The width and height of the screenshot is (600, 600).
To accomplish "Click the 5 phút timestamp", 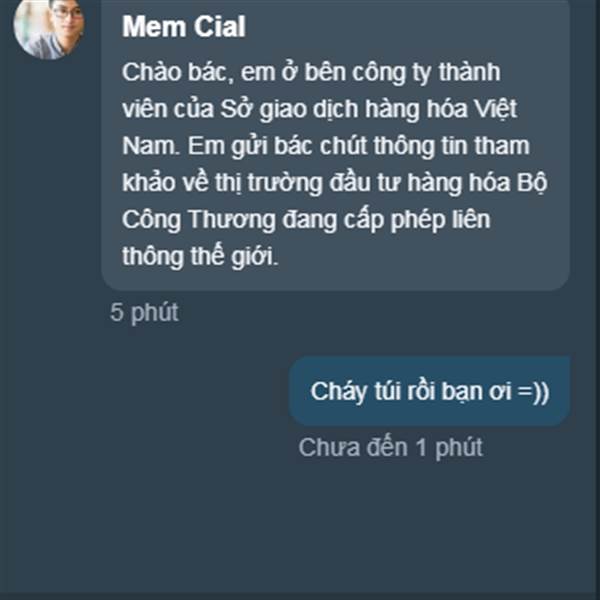I will tap(144, 313).
